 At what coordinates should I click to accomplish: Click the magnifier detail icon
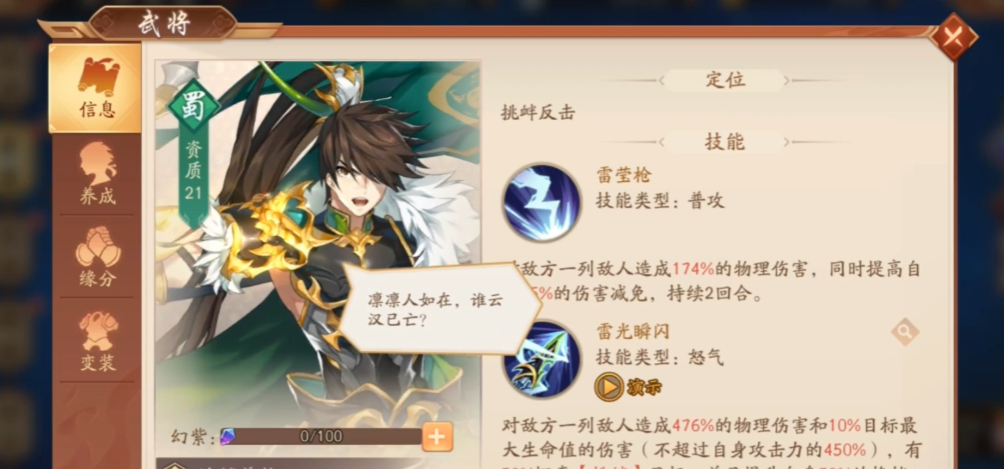pyautogui.click(x=905, y=331)
